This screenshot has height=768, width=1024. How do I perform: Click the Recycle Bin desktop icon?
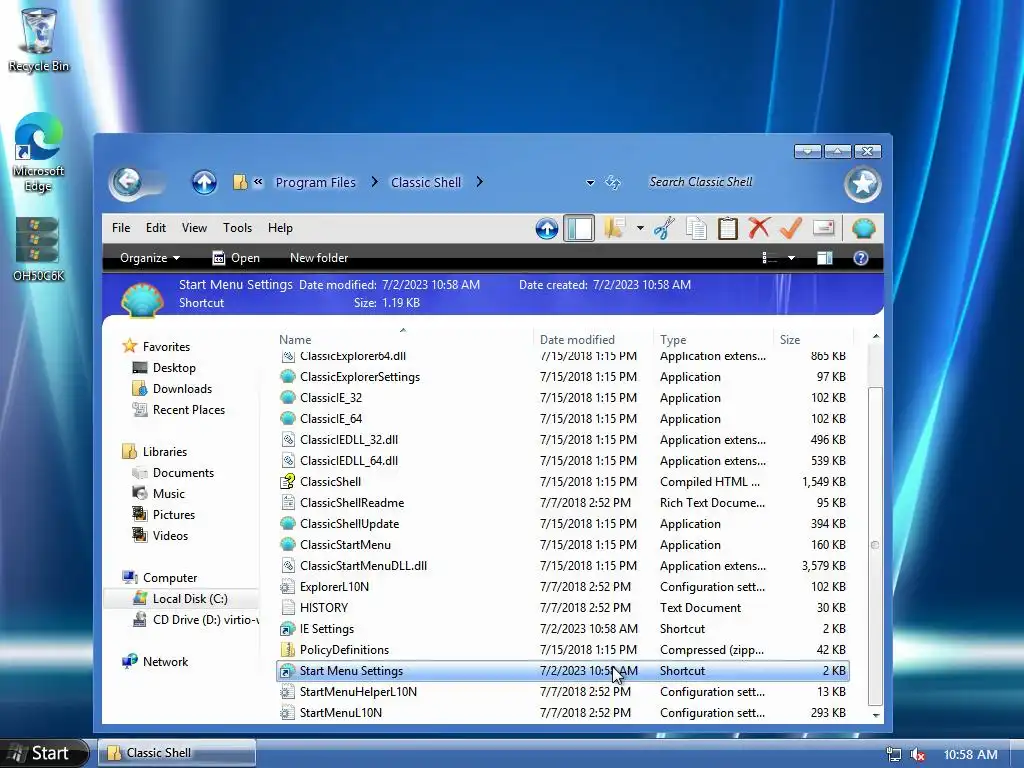[x=39, y=40]
